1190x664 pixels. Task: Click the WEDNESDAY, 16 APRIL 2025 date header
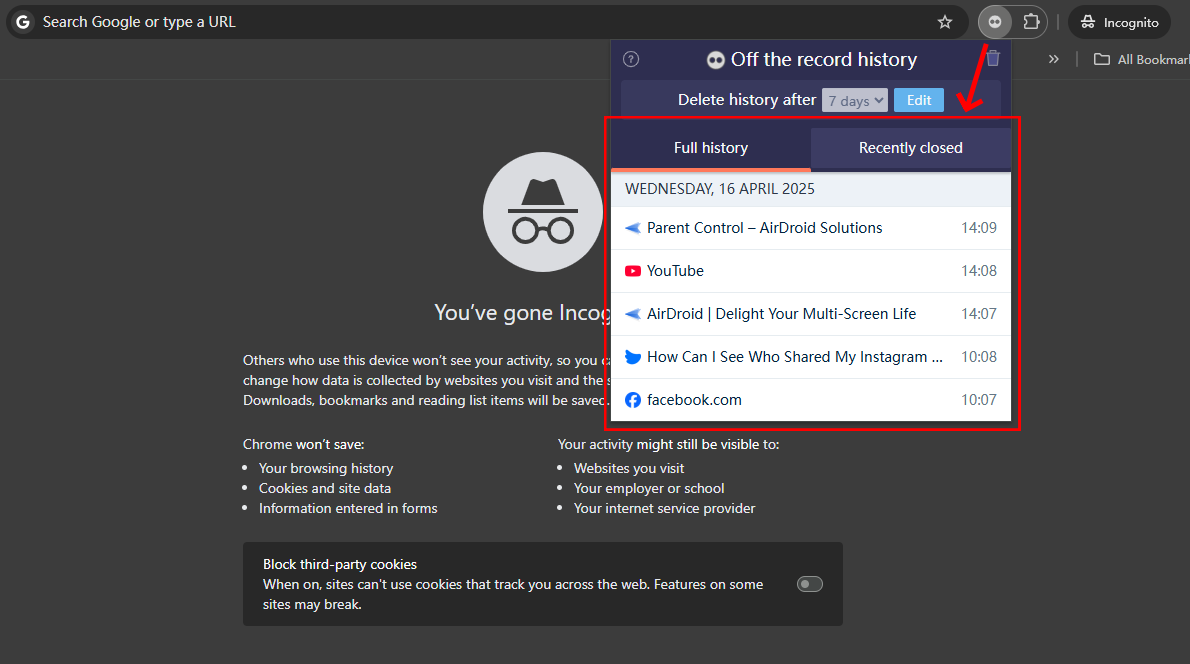pos(811,189)
